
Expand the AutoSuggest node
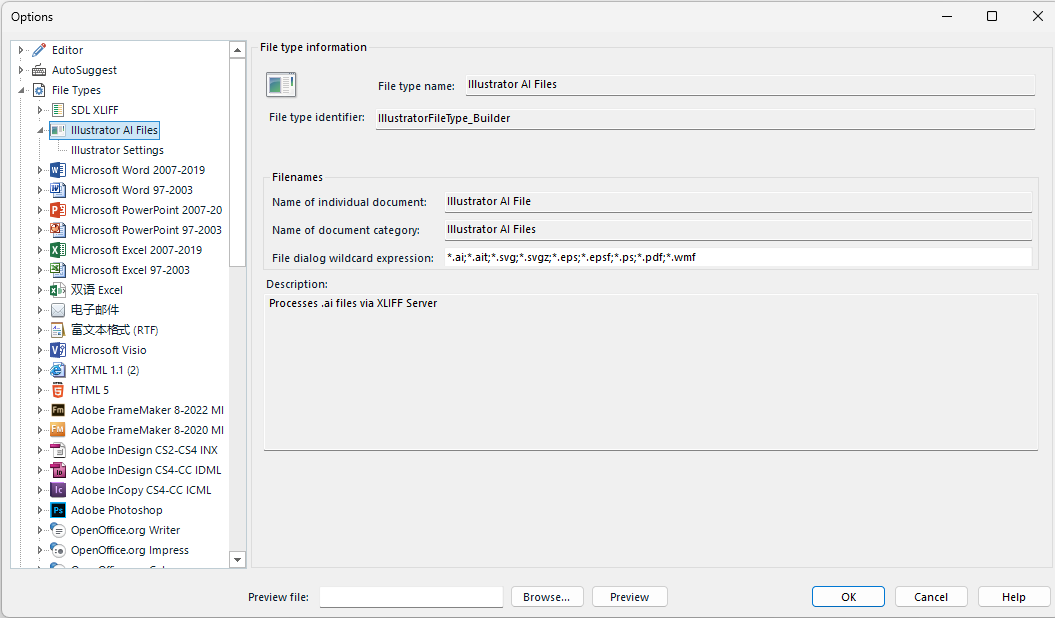tap(22, 70)
